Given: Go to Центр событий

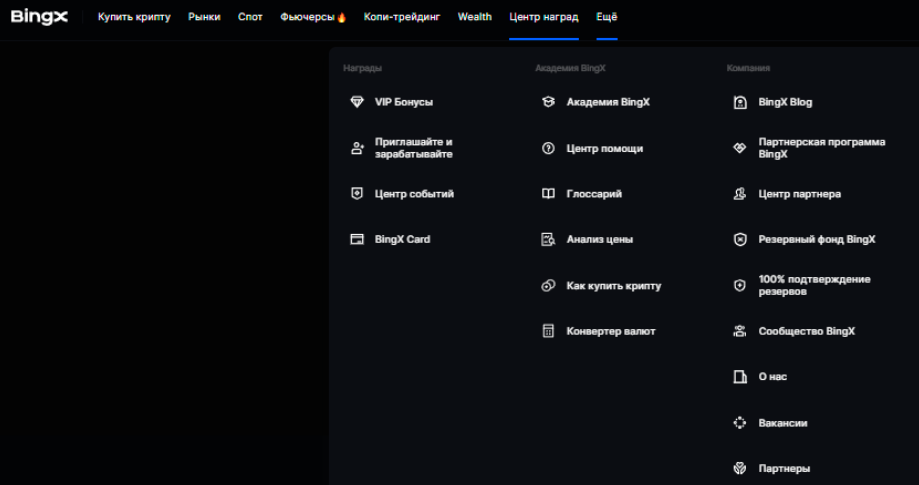Looking at the screenshot, I should tap(414, 194).
